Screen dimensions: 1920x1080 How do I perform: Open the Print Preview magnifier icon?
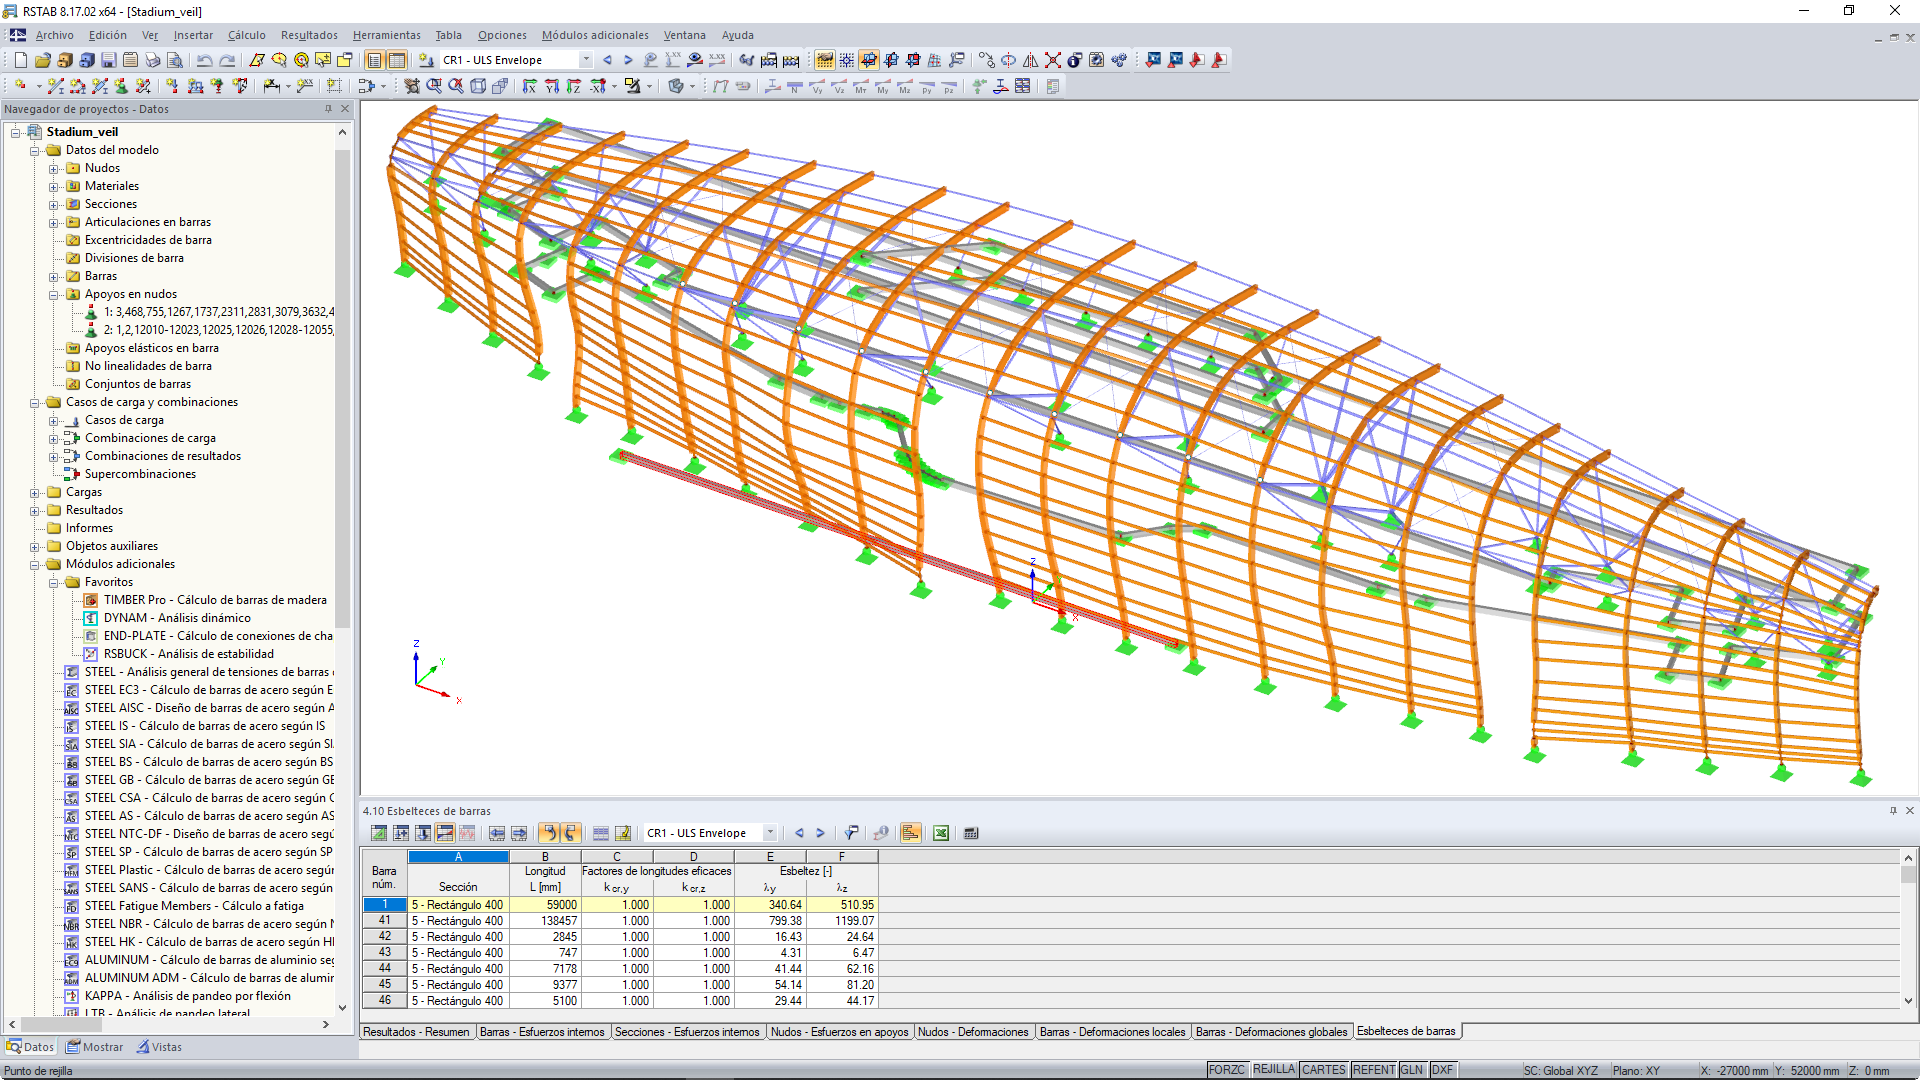click(x=174, y=60)
